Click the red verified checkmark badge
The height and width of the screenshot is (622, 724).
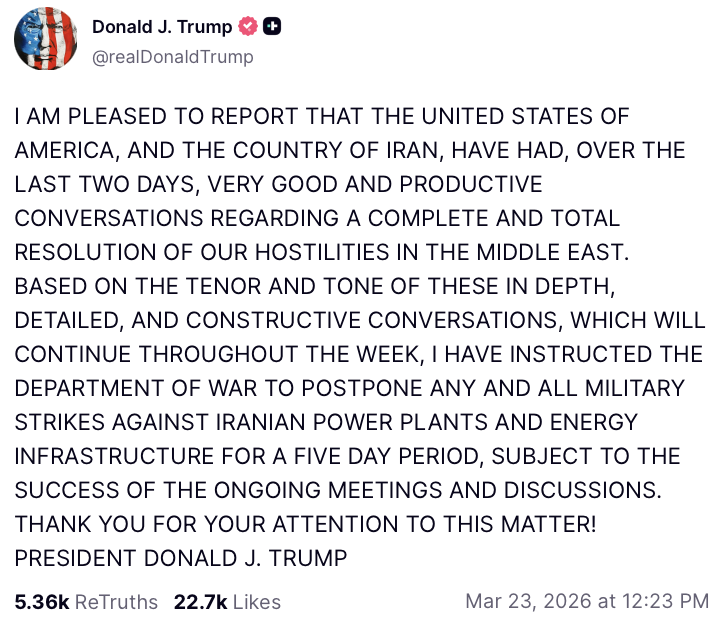tap(246, 28)
